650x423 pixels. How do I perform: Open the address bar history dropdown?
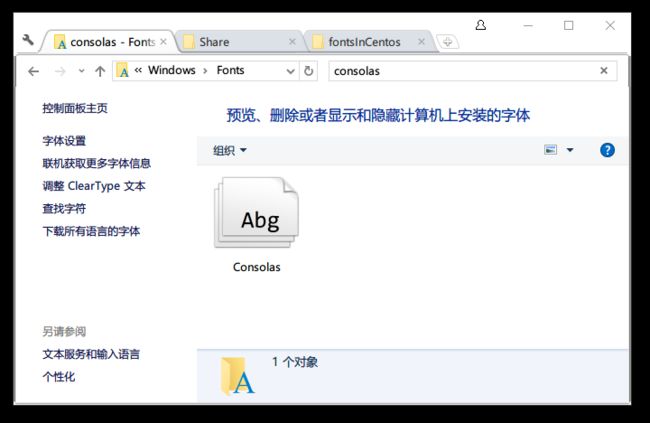291,71
